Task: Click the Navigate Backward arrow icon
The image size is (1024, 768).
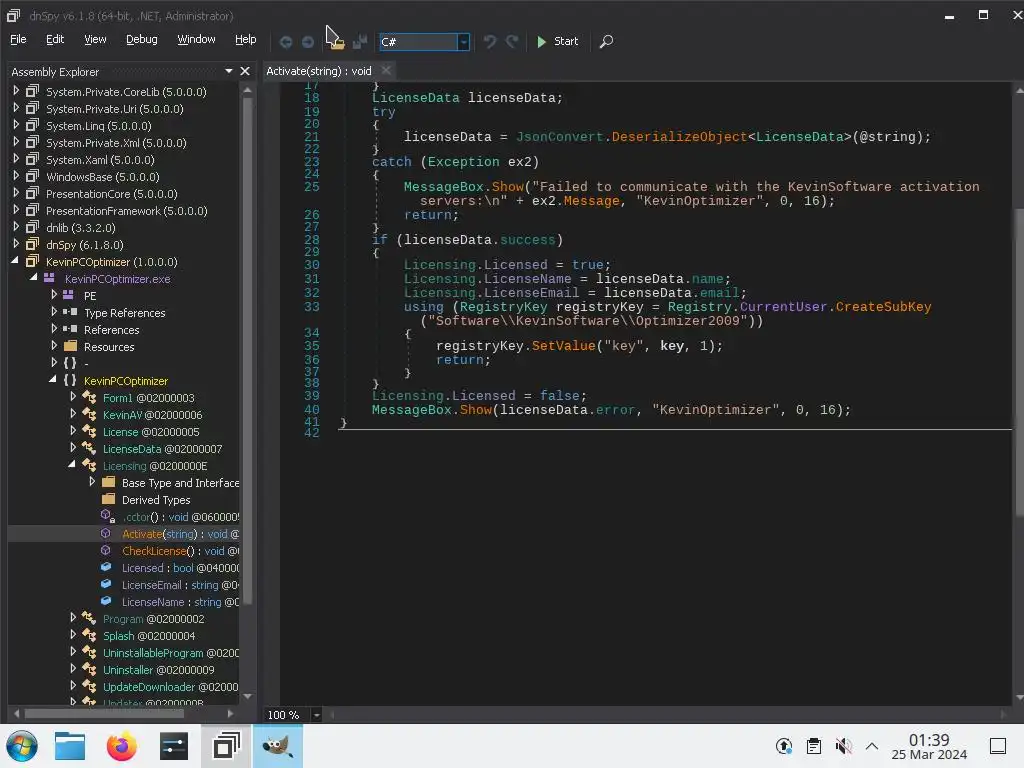Action: coord(285,42)
